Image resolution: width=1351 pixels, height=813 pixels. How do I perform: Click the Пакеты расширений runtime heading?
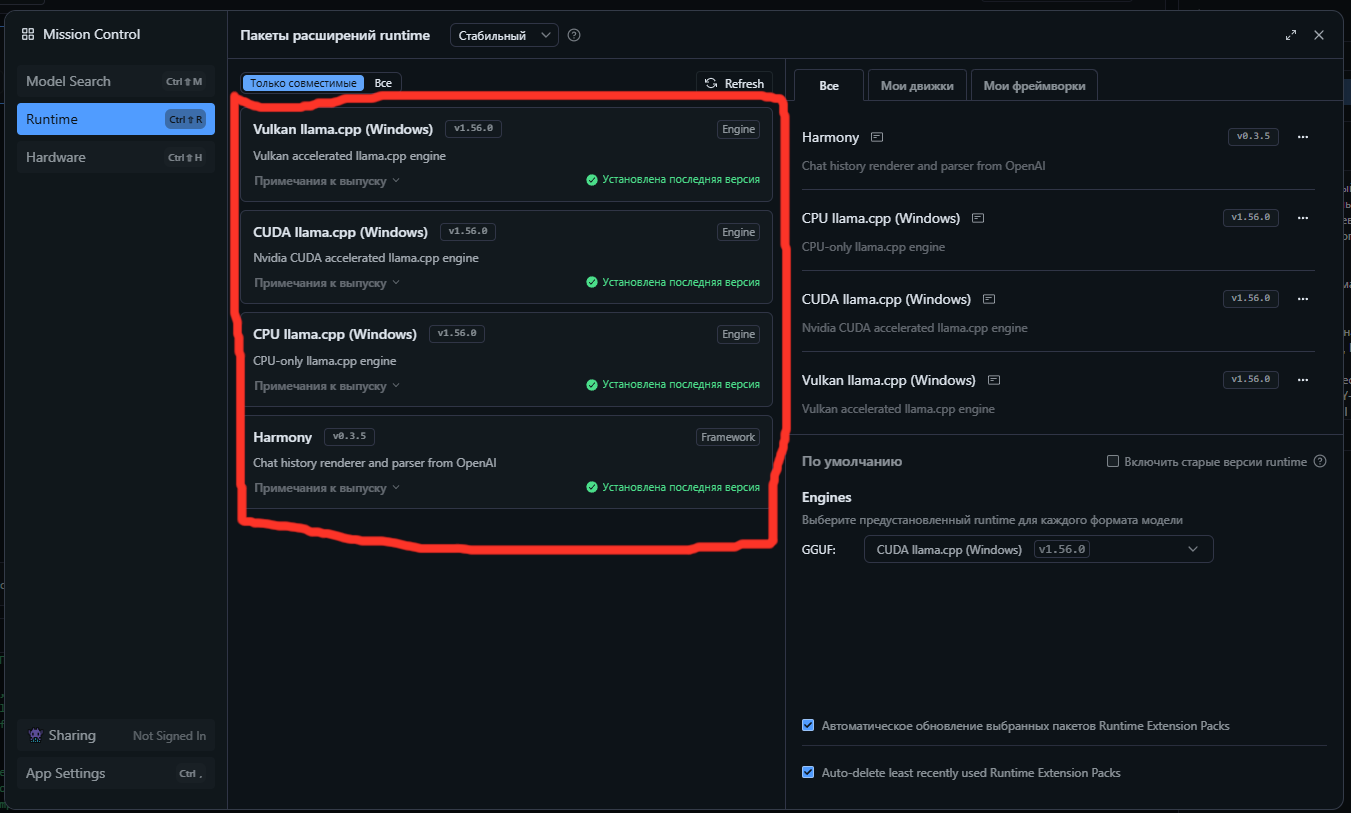pos(335,35)
